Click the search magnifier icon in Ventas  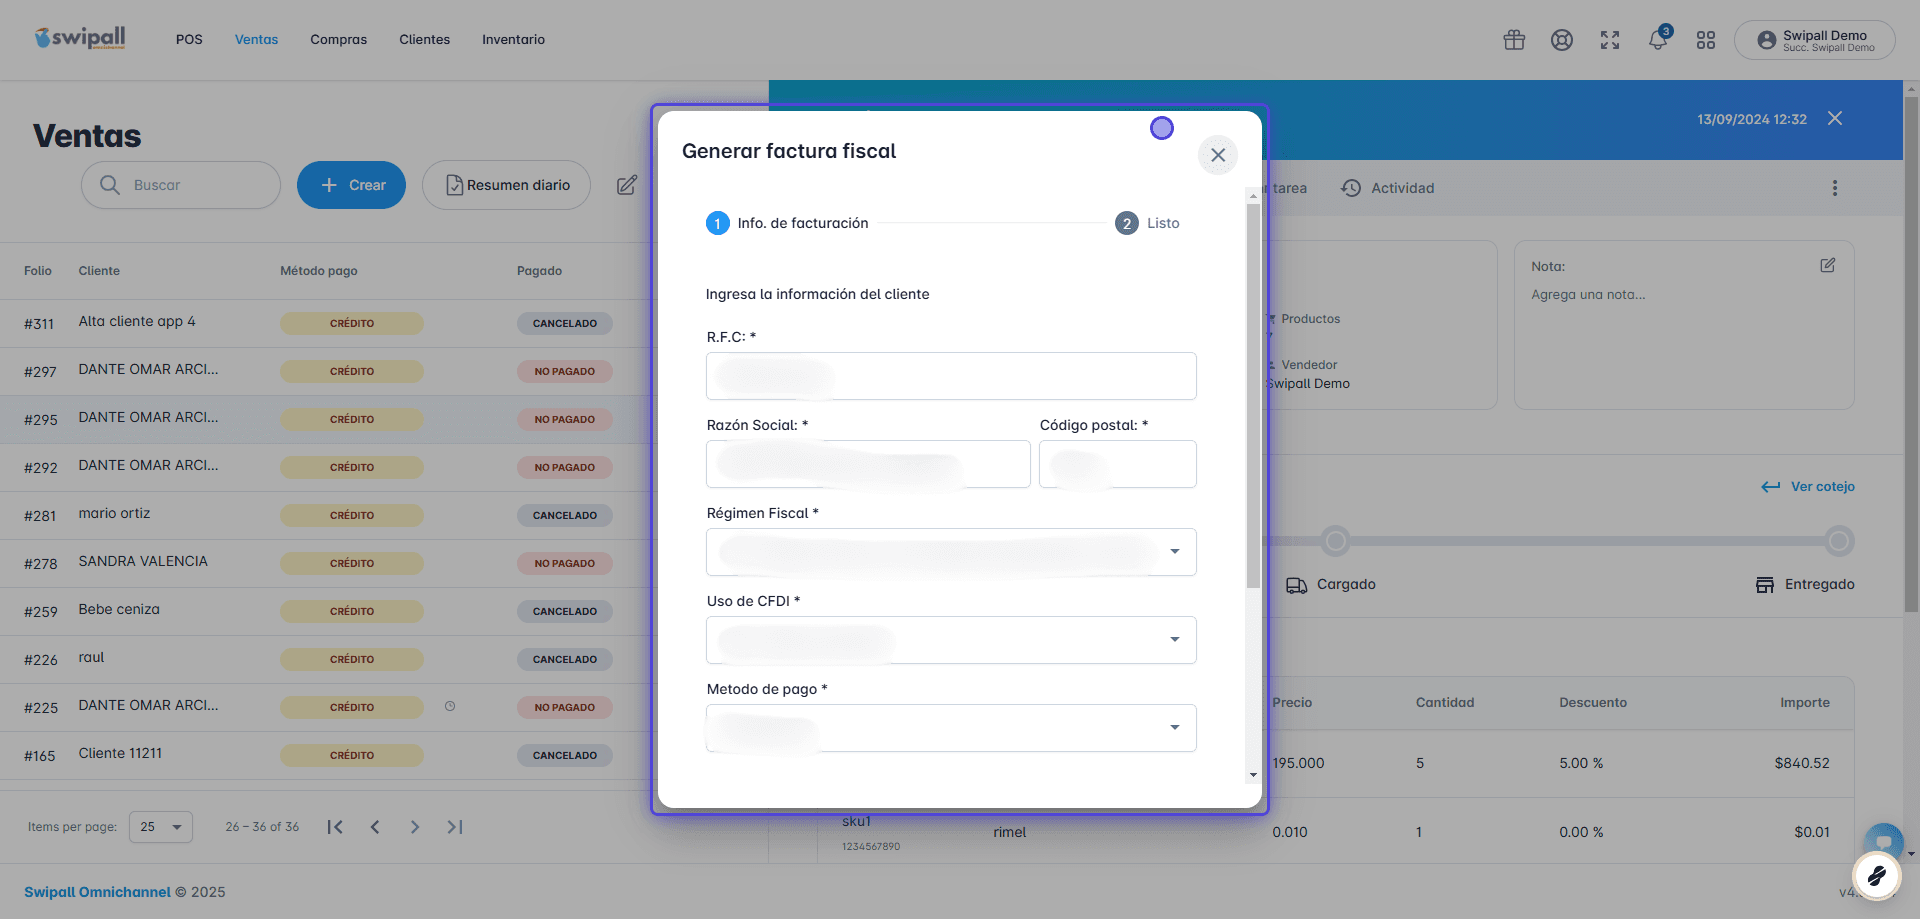(x=110, y=185)
